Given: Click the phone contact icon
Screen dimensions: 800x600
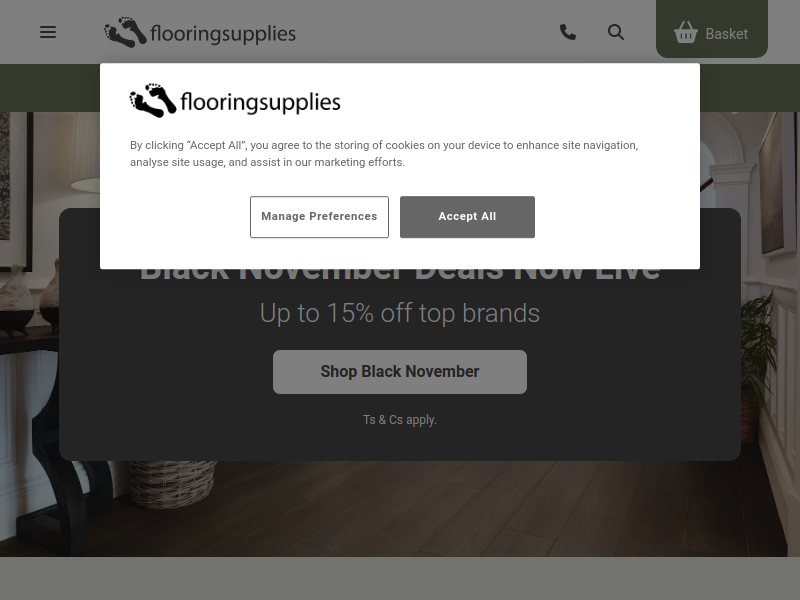Looking at the screenshot, I should click(x=568, y=32).
